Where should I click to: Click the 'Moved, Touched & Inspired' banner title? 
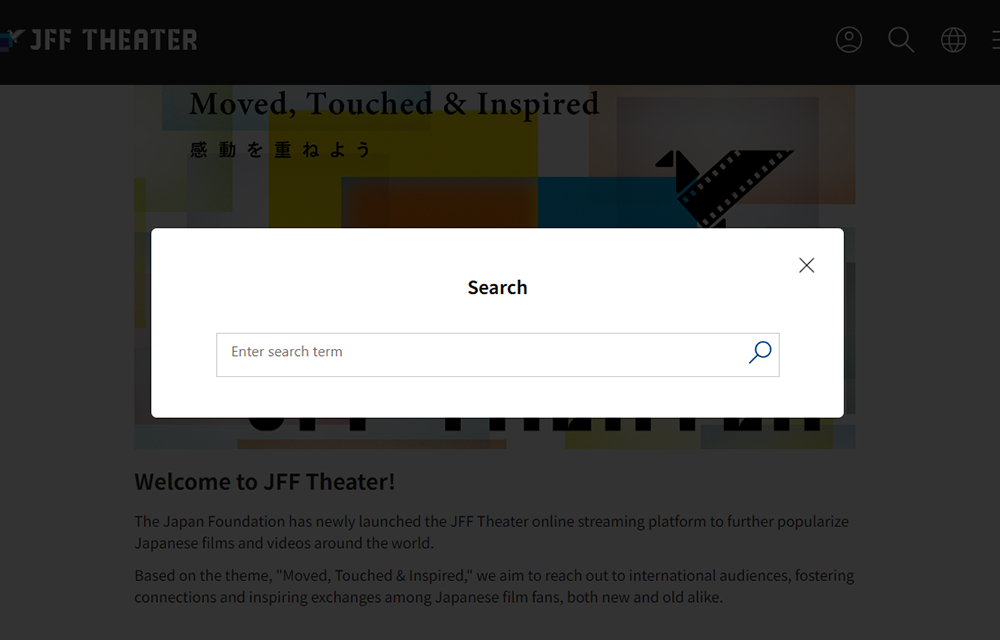394,104
